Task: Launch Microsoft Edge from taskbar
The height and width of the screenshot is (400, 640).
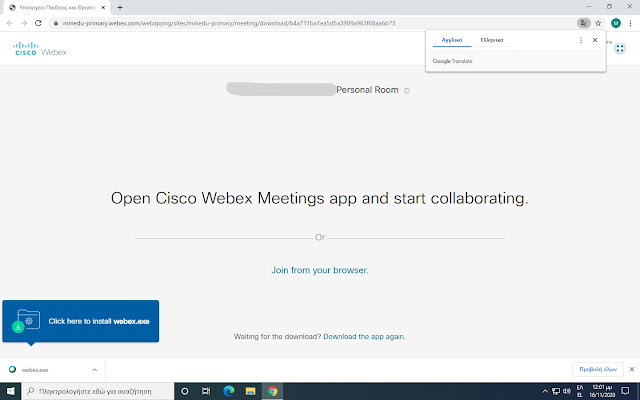Action: [229, 391]
